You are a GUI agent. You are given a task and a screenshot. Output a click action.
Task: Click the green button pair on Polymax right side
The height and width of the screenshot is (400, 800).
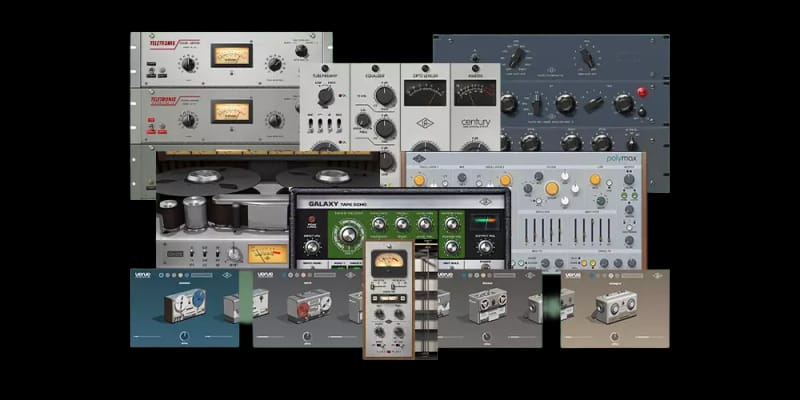[630, 196]
